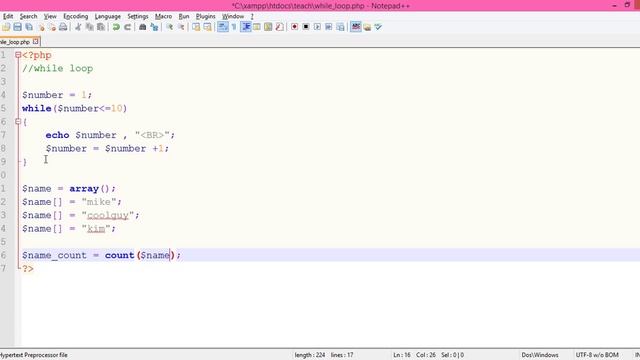Click the Ln : 16 position status field
The height and width of the screenshot is (360, 640).
click(402, 355)
